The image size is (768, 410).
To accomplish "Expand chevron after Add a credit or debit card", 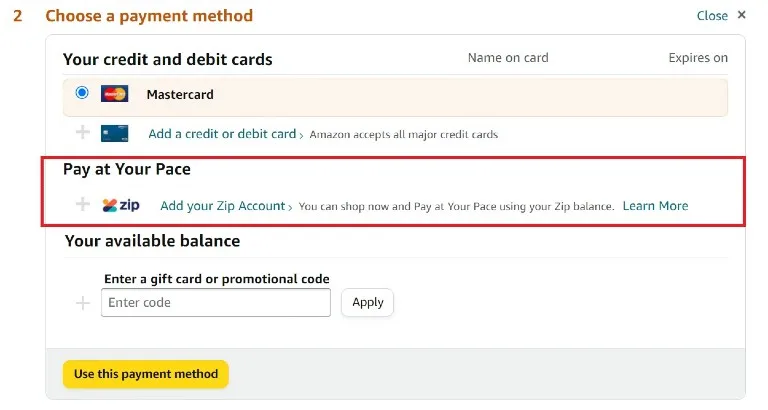I will [302, 134].
